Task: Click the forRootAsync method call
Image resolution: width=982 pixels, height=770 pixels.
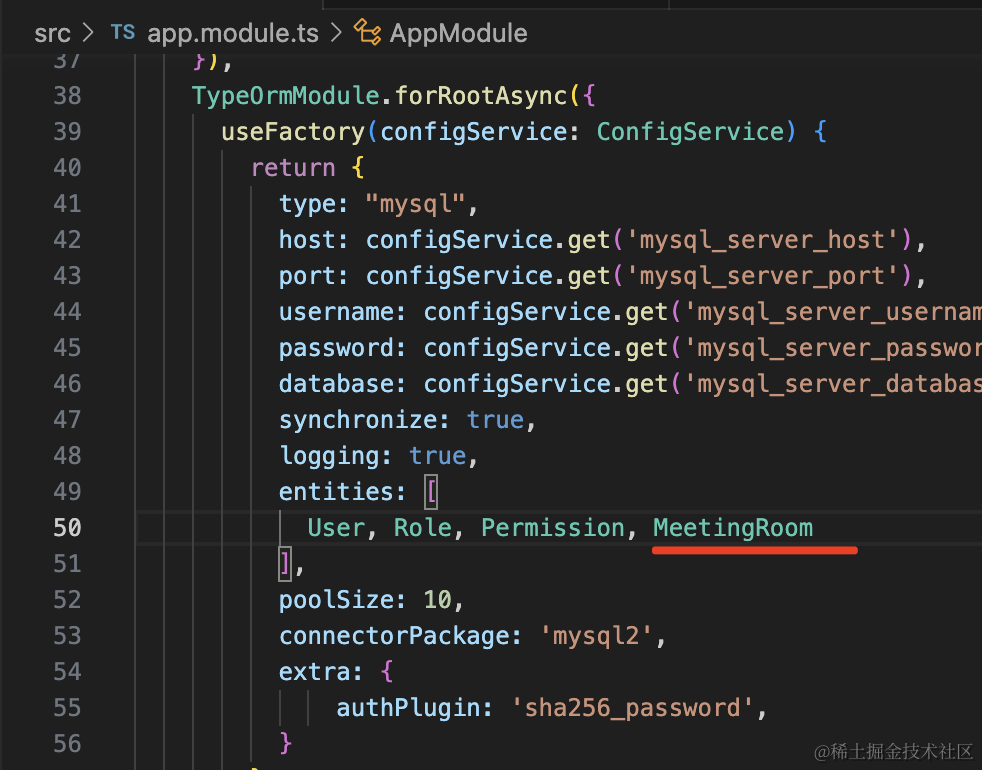Action: pos(481,95)
